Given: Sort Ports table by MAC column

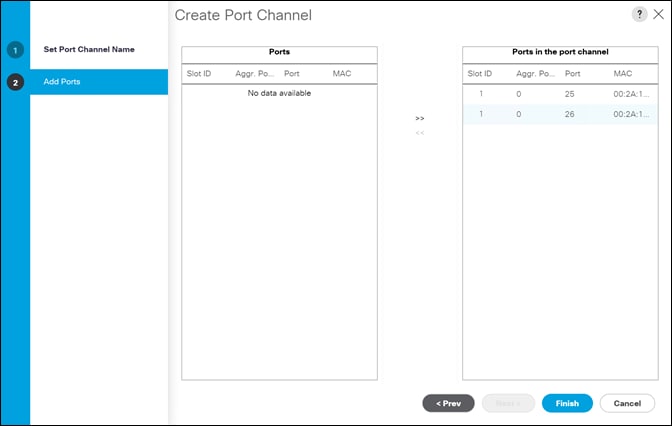Looking at the screenshot, I should pos(342,74).
